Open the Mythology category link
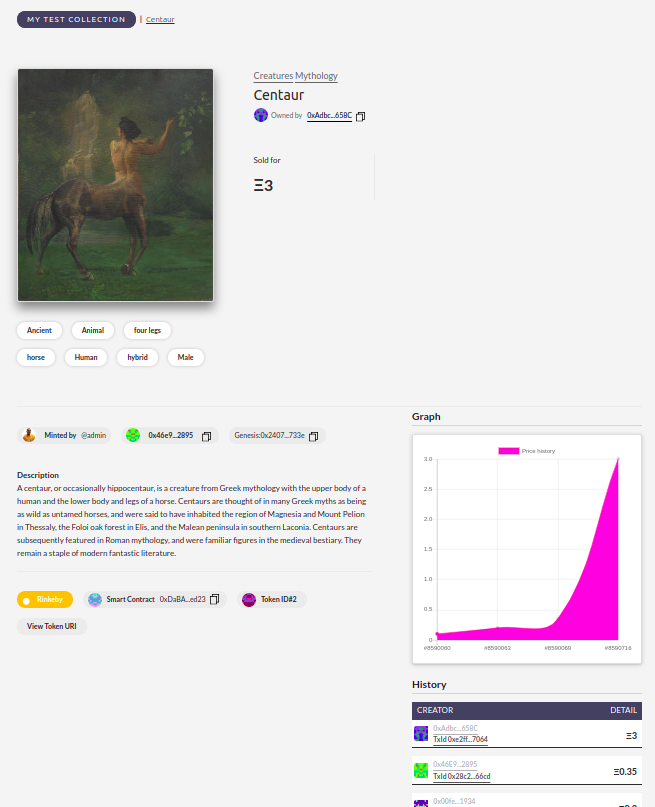The height and width of the screenshot is (807, 655). (x=316, y=76)
